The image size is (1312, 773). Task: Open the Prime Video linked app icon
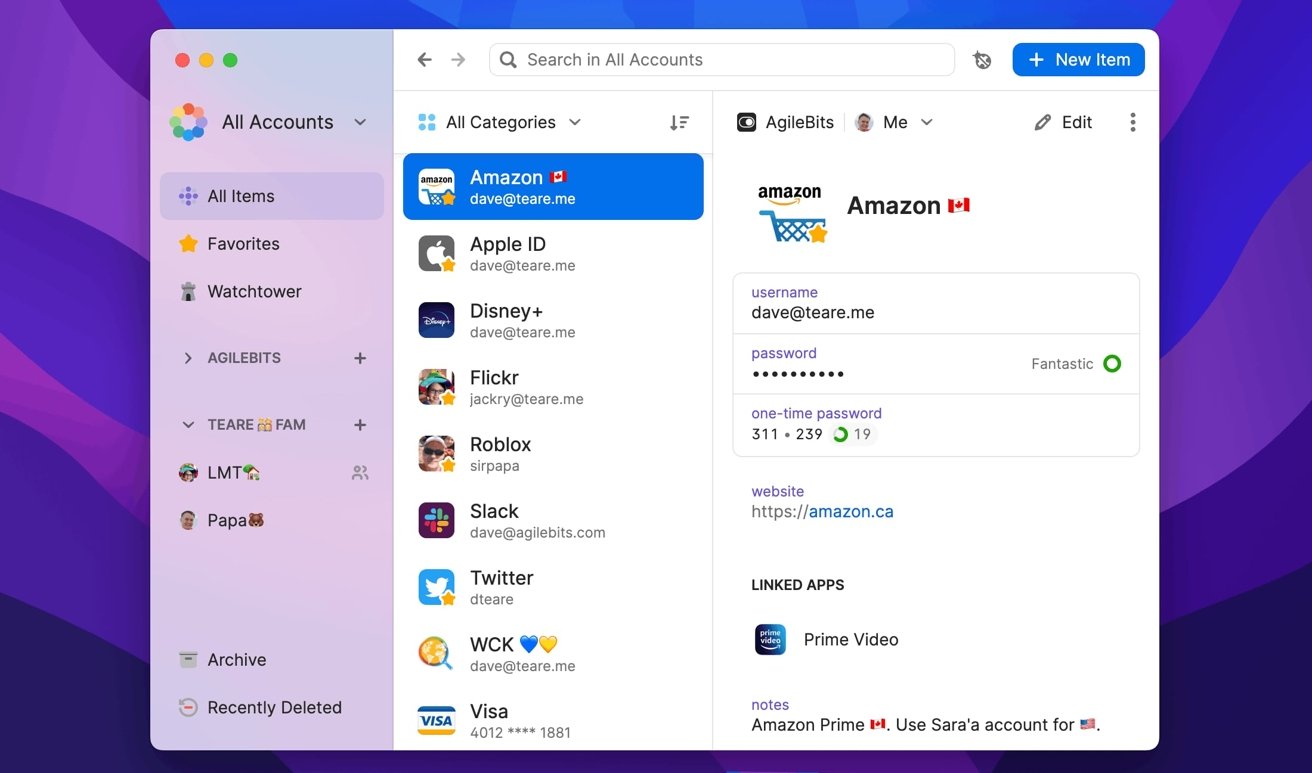(x=770, y=640)
